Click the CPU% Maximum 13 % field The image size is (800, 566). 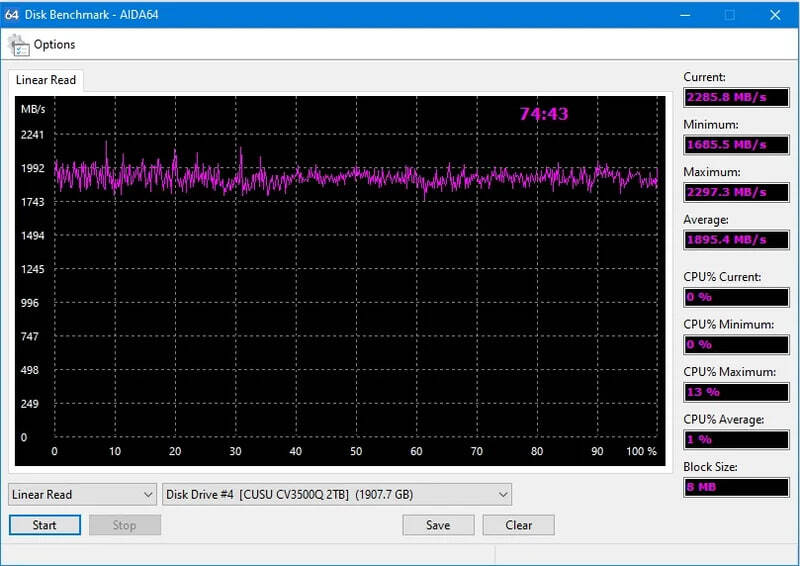[x=737, y=392]
